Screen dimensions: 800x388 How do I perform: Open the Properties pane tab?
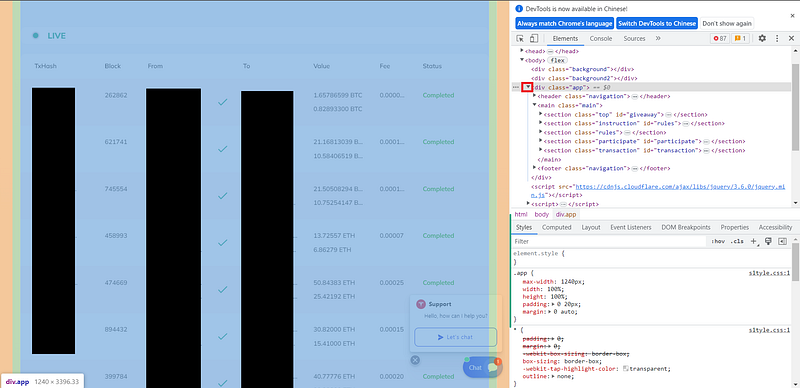735,227
